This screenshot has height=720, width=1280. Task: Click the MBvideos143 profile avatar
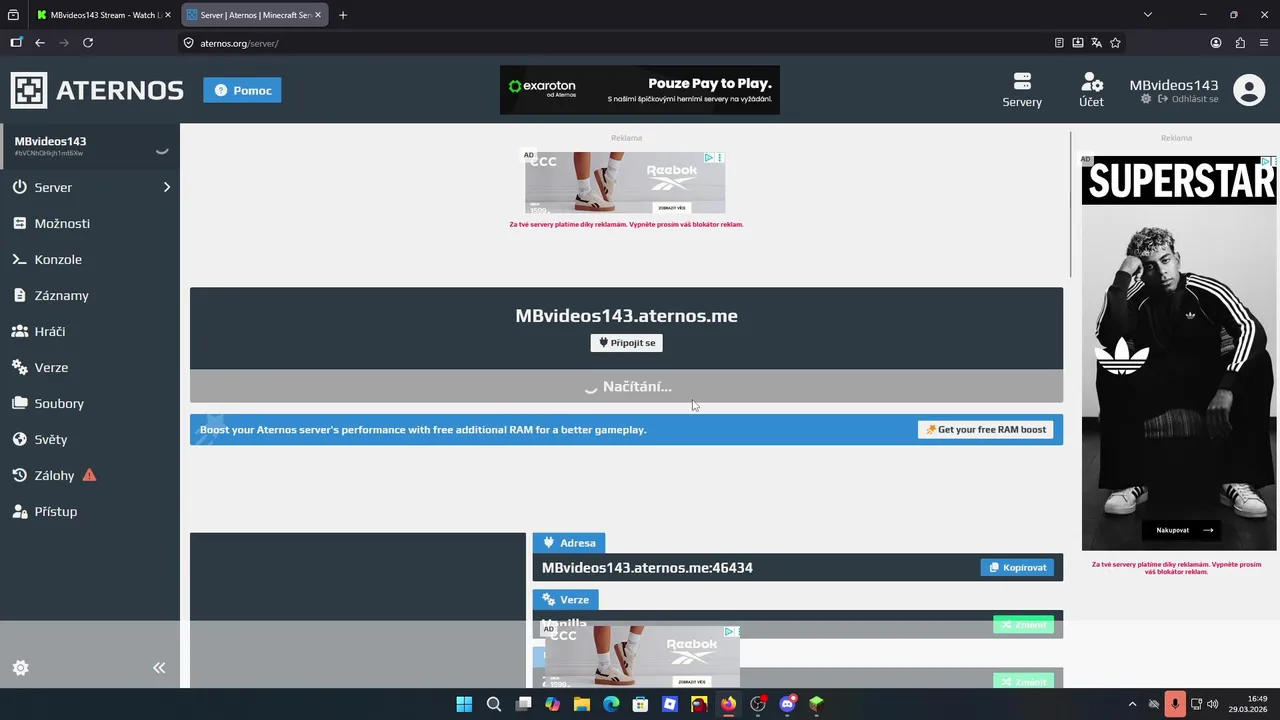pos(1249,90)
